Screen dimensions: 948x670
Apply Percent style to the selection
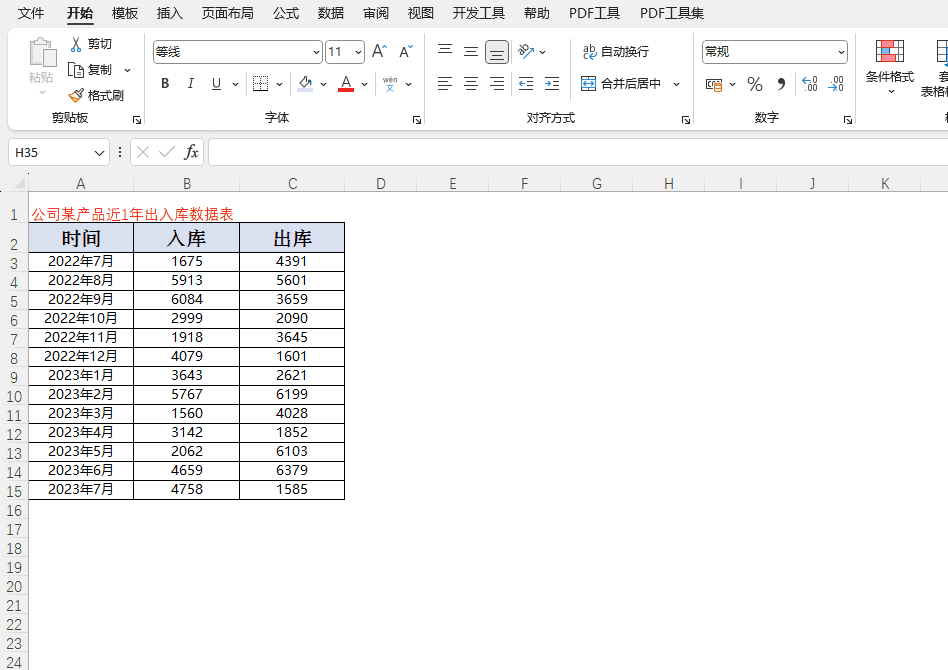(x=755, y=84)
